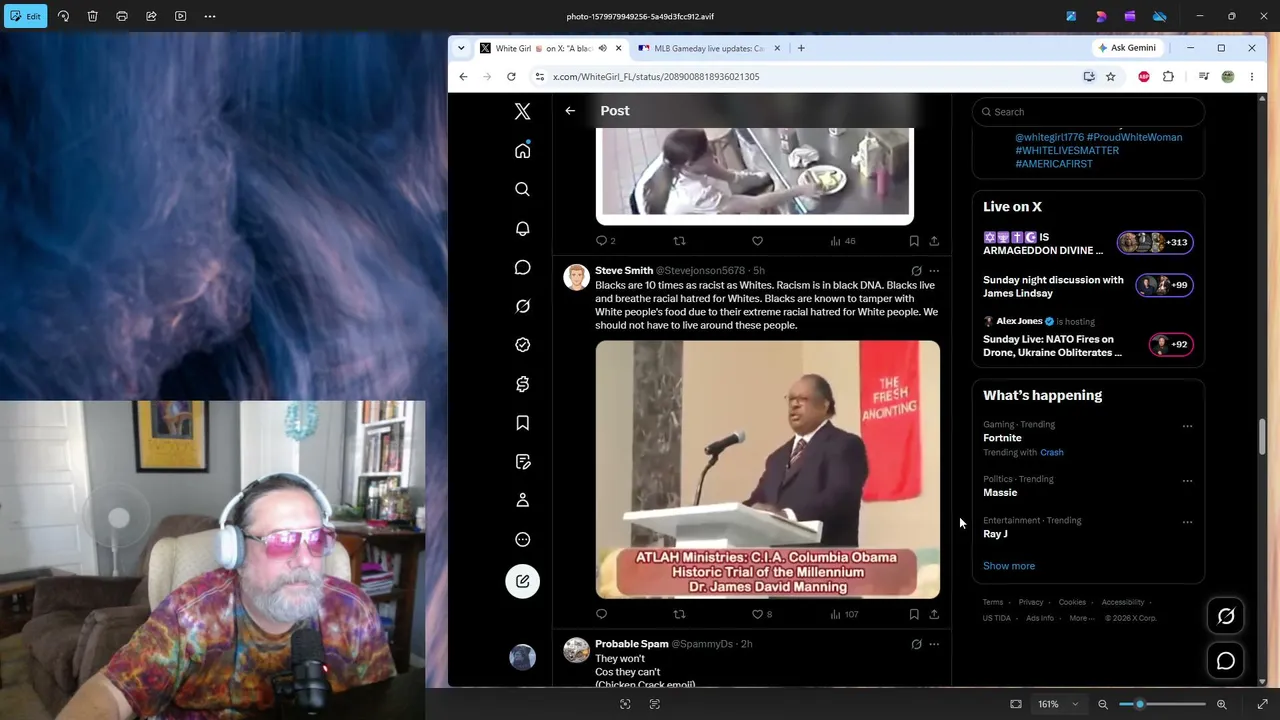Open the Chrome profile avatar
Image resolution: width=1280 pixels, height=720 pixels.
pyautogui.click(x=1228, y=77)
